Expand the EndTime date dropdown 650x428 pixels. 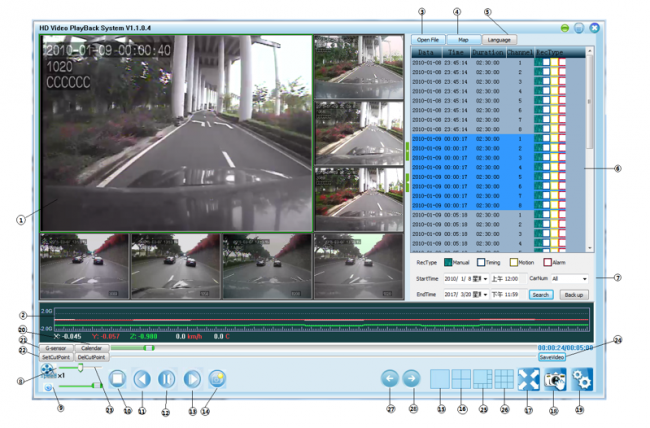tap(487, 295)
